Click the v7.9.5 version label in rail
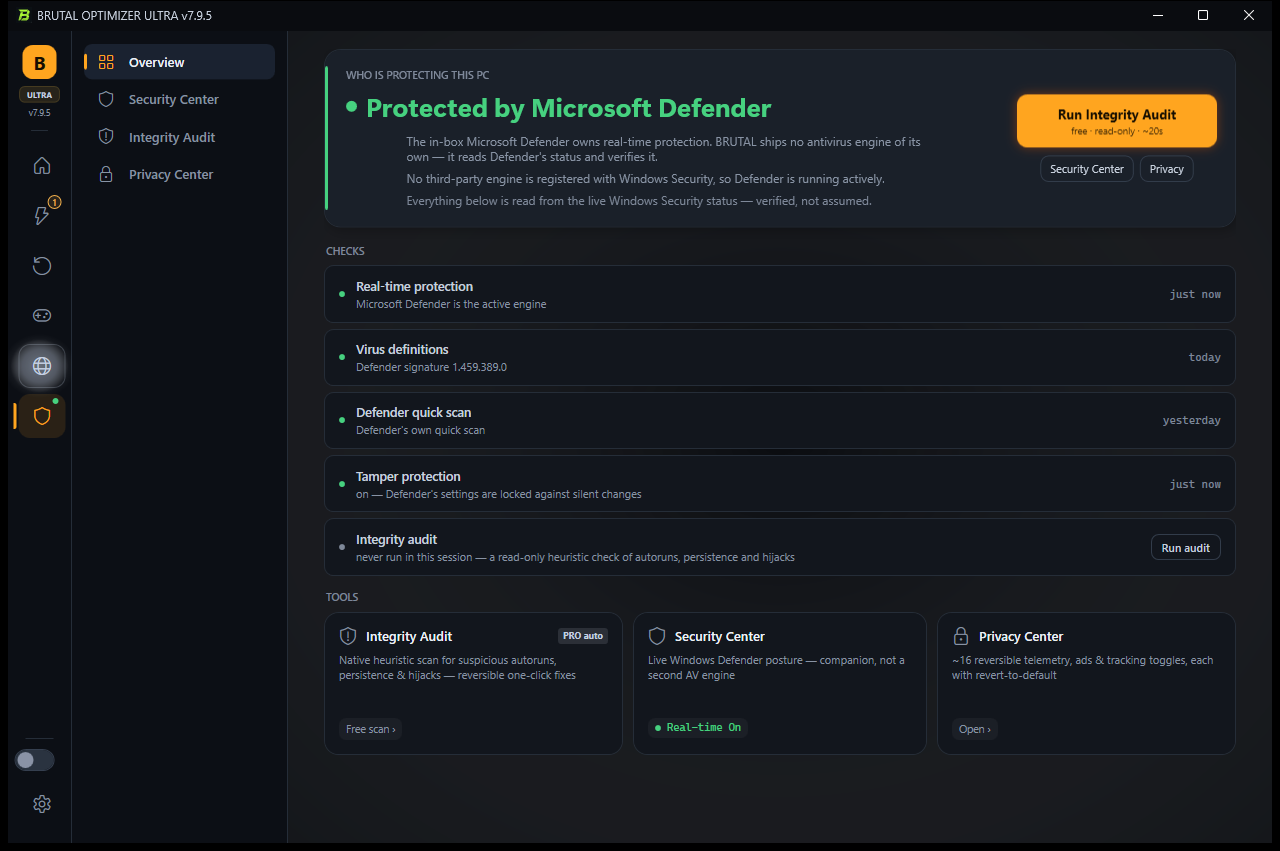 (x=40, y=112)
